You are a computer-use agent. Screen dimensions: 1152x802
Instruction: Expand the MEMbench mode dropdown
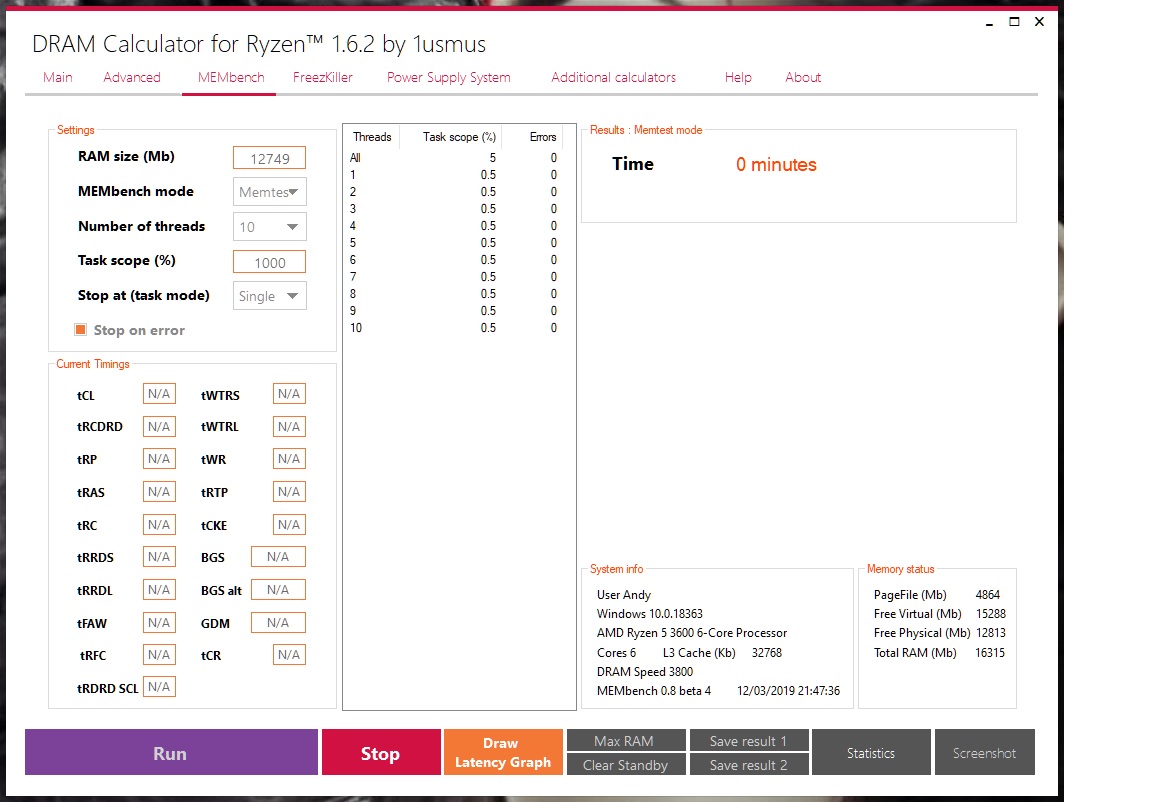[269, 192]
